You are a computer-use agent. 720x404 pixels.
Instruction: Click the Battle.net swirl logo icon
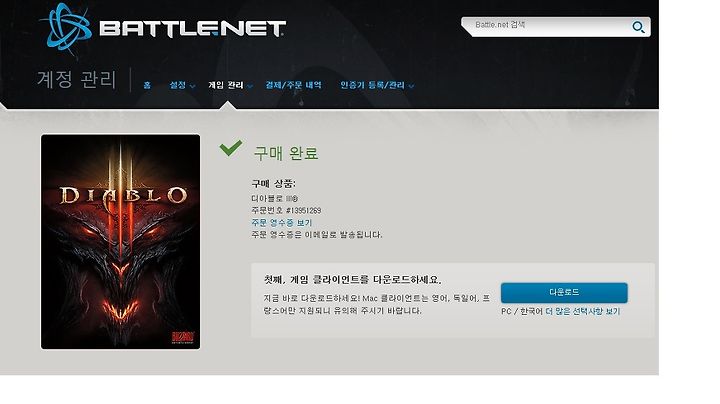[67, 28]
